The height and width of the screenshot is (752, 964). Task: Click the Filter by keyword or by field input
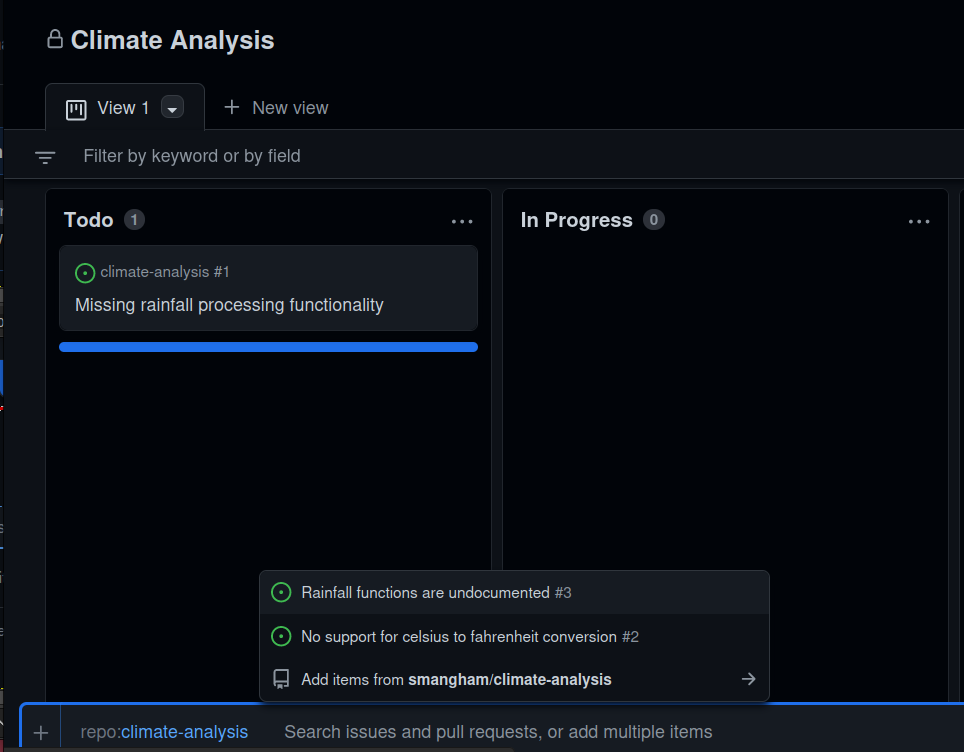[x=192, y=157]
